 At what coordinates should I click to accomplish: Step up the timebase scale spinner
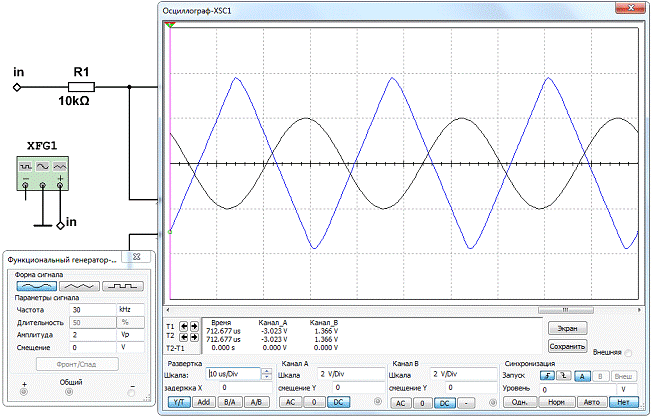[266, 370]
